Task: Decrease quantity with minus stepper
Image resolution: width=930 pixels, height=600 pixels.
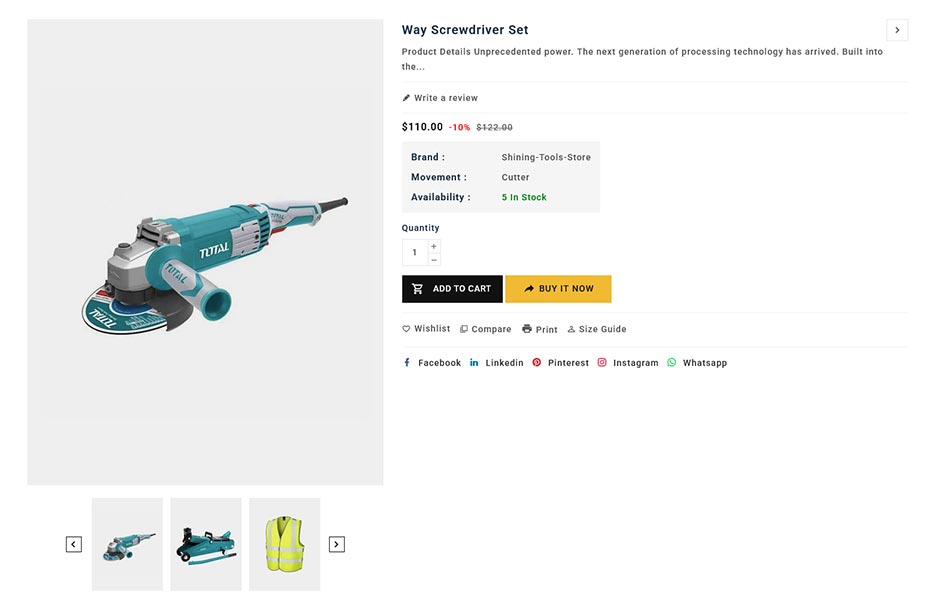Action: 434,260
